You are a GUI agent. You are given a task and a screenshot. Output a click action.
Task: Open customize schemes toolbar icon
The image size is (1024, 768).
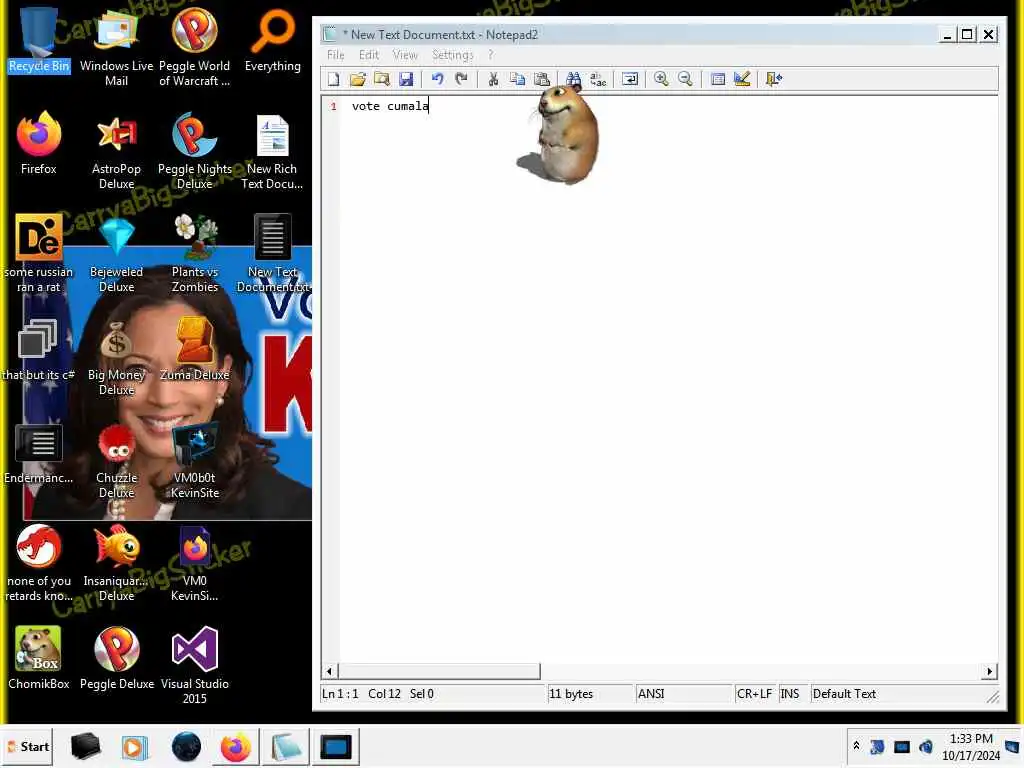(x=742, y=79)
